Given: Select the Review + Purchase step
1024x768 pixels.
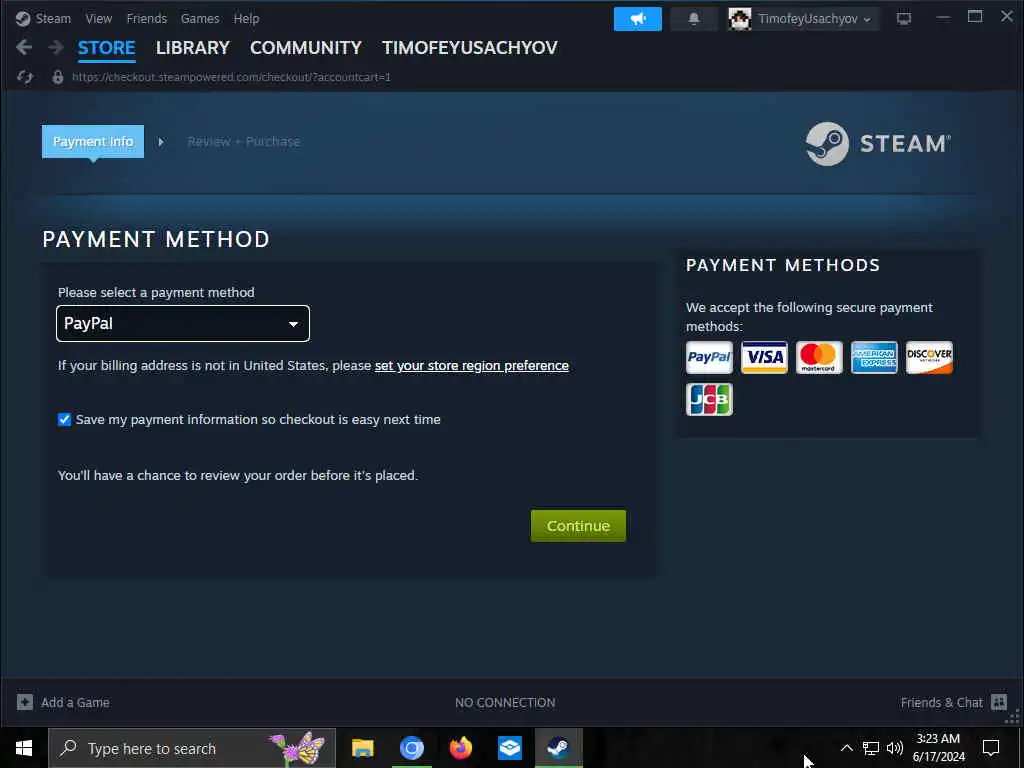Looking at the screenshot, I should (x=244, y=142).
